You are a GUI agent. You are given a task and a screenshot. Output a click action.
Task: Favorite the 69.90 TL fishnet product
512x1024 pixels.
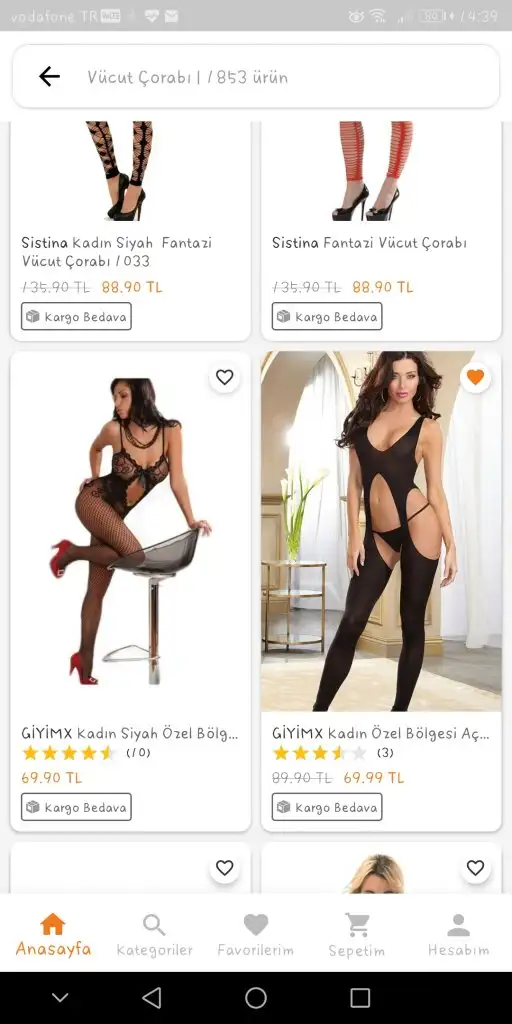pos(225,377)
